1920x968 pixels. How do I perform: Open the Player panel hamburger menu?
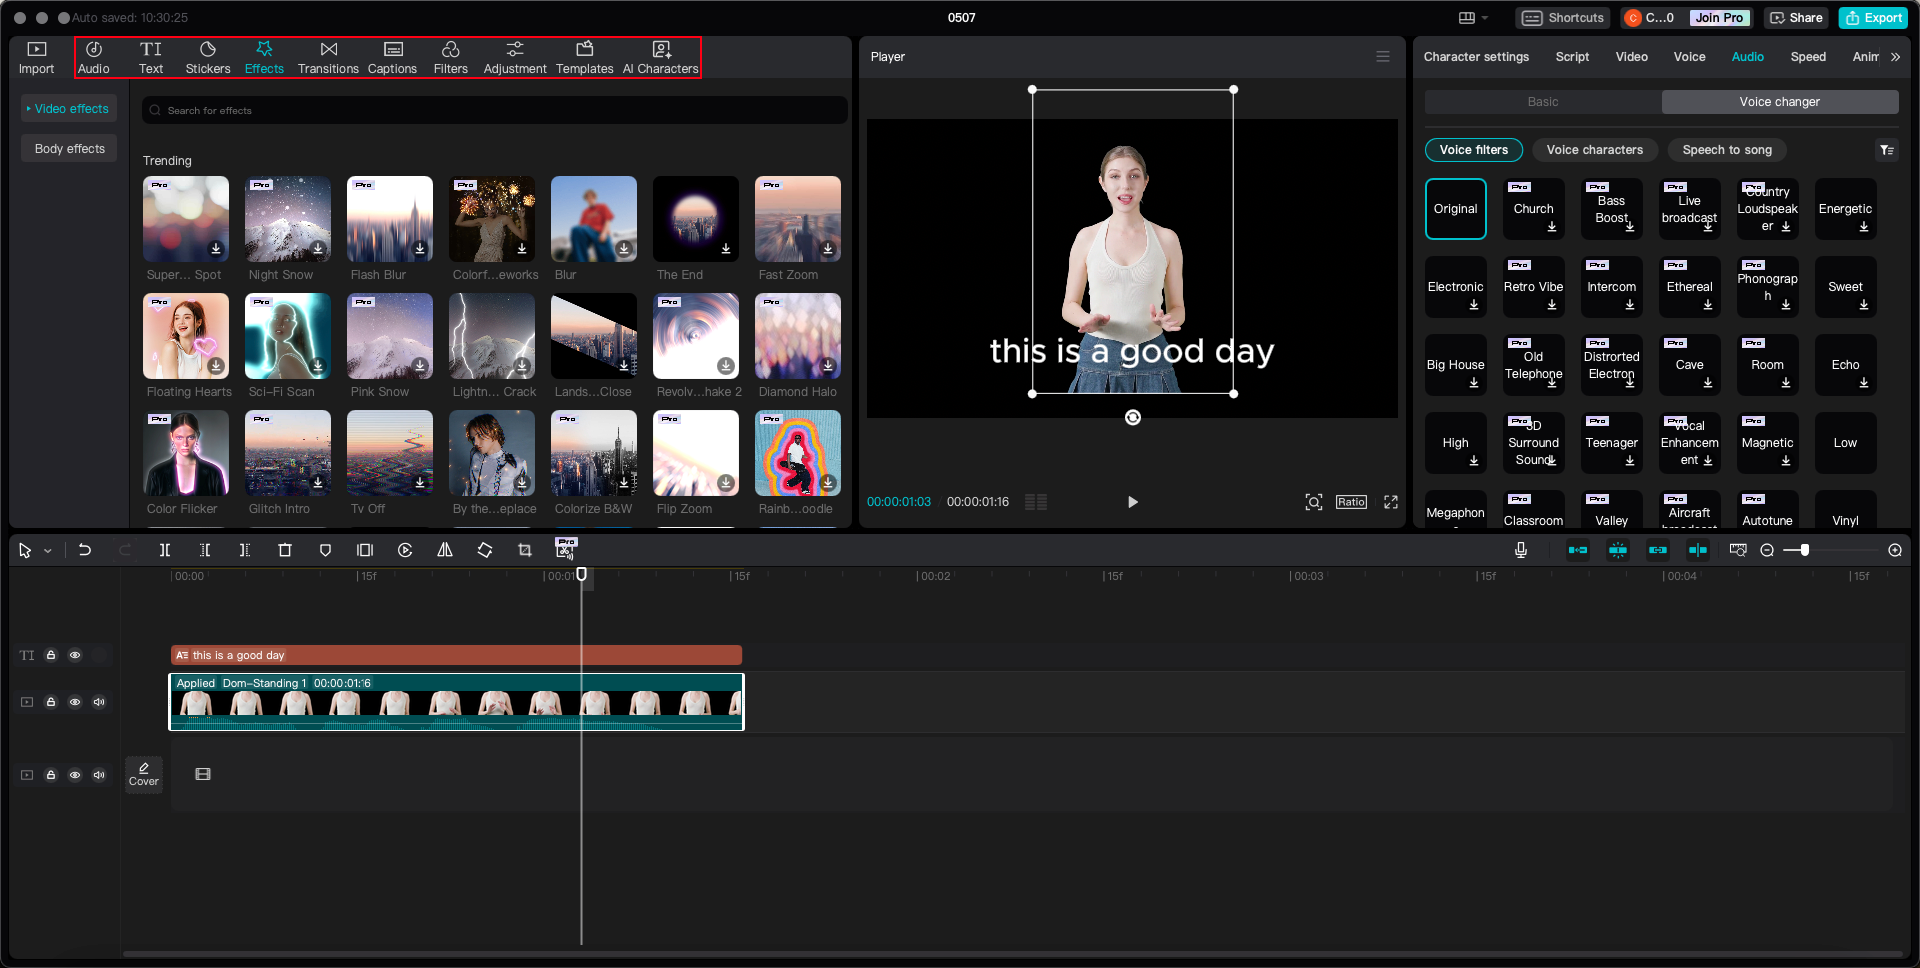coord(1383,56)
